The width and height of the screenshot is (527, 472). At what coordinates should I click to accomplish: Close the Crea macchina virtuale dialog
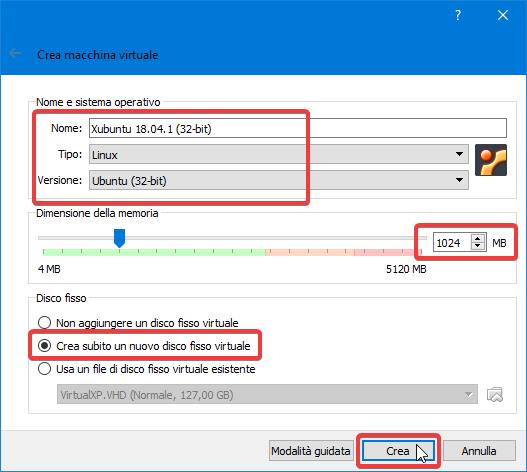(503, 15)
